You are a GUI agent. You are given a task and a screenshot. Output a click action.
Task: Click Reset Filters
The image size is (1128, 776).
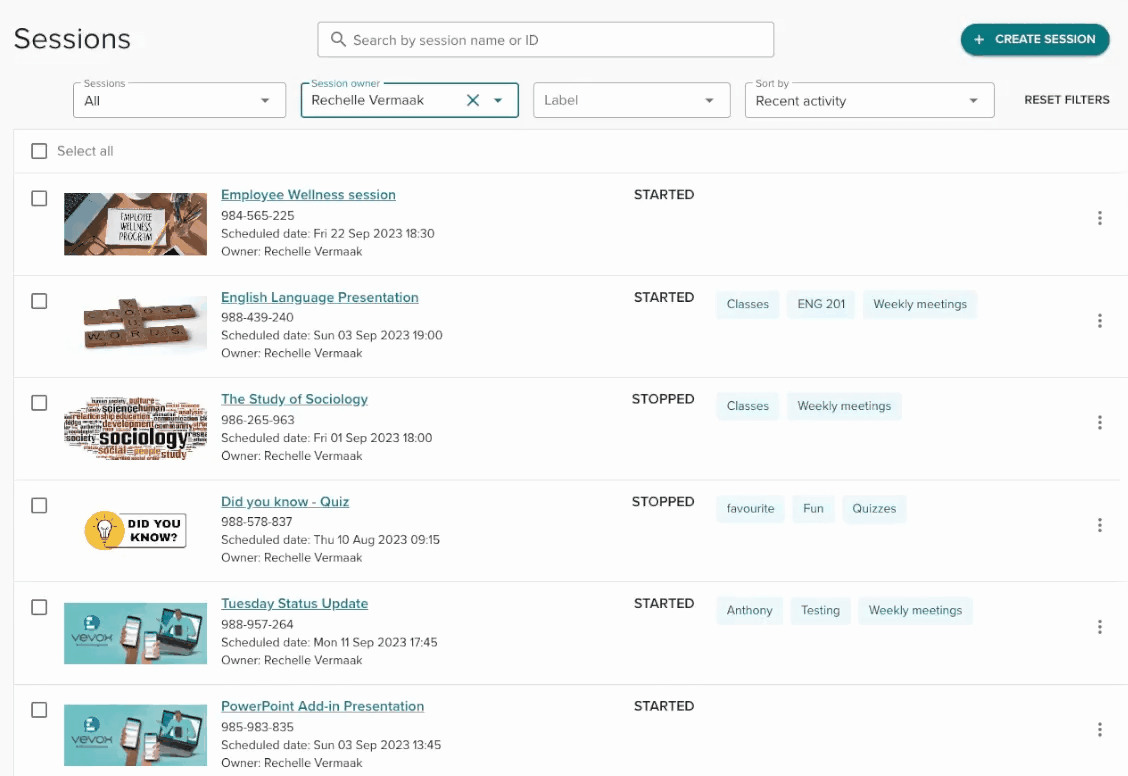[1066, 100]
